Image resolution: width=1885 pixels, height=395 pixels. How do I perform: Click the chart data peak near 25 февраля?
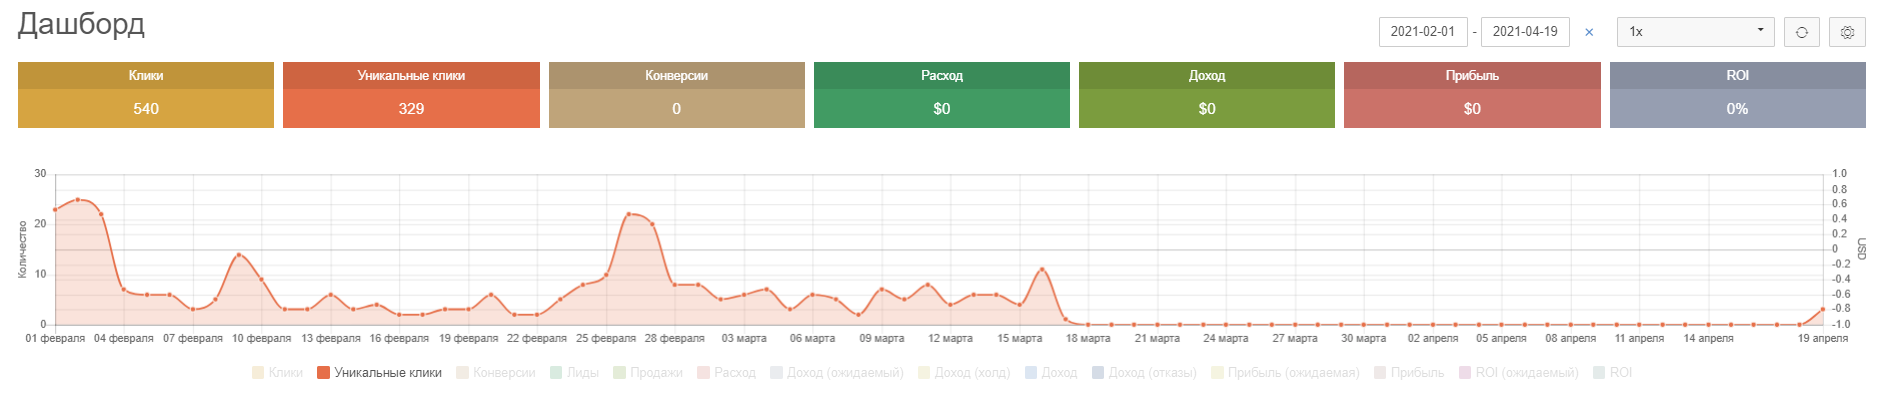click(629, 214)
